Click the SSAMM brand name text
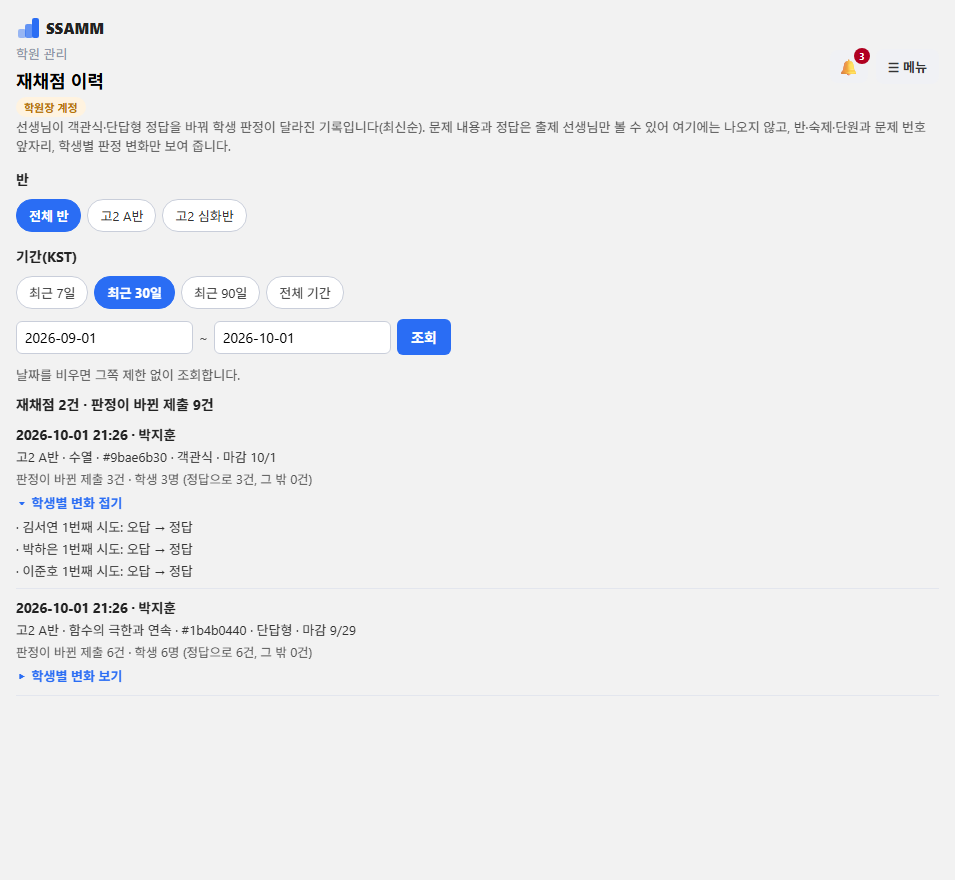The image size is (955, 880). pos(75,29)
